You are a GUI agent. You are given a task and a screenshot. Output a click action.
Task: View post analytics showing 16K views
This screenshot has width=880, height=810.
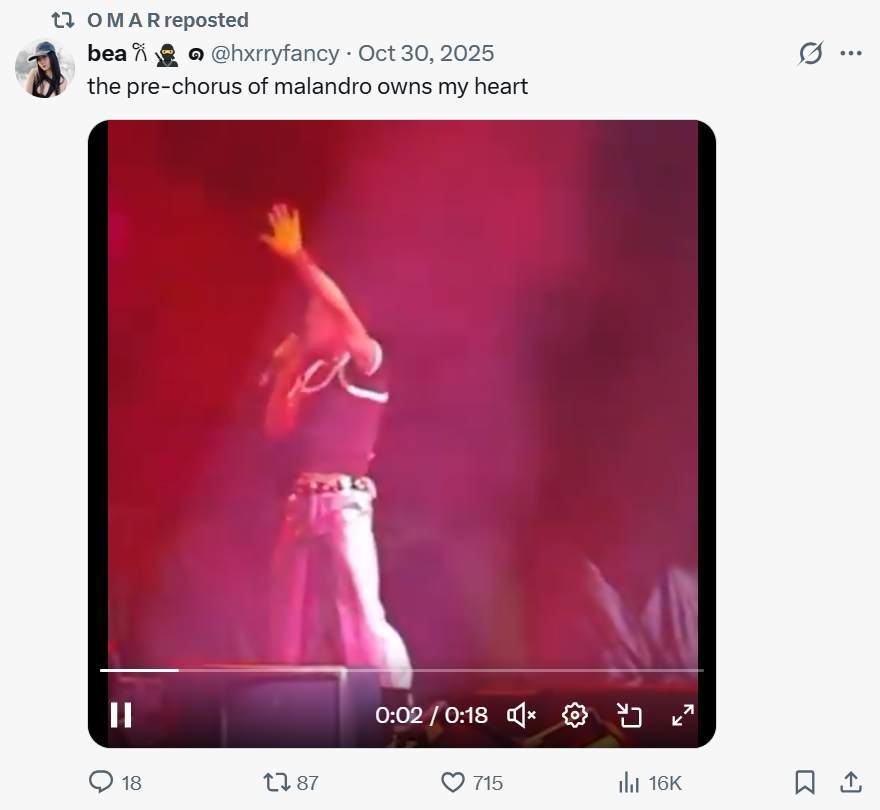(630, 782)
